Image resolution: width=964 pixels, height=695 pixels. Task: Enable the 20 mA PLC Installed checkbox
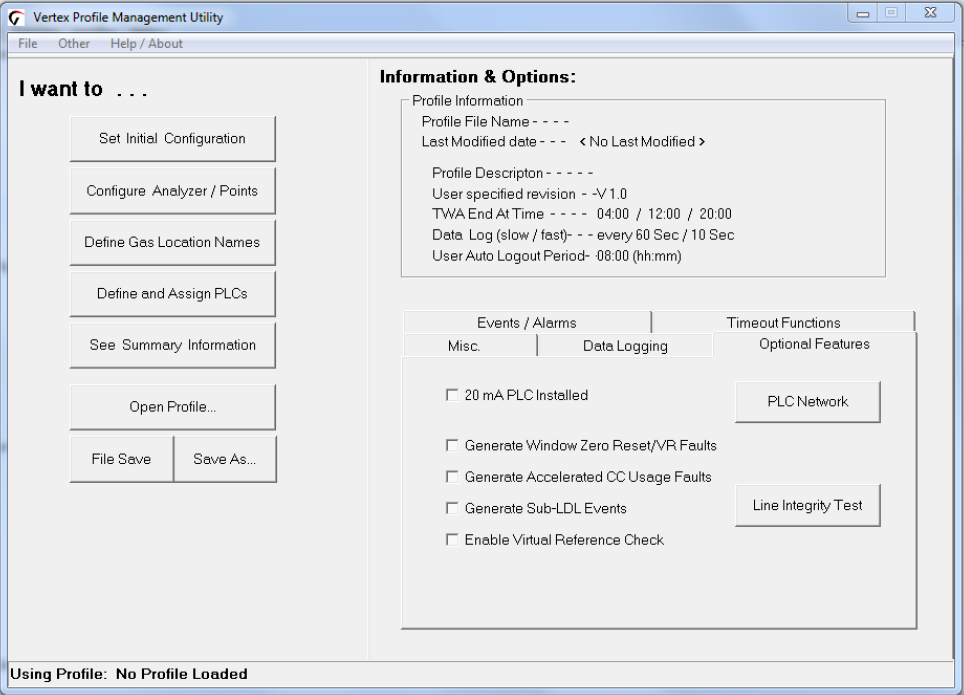(451, 395)
